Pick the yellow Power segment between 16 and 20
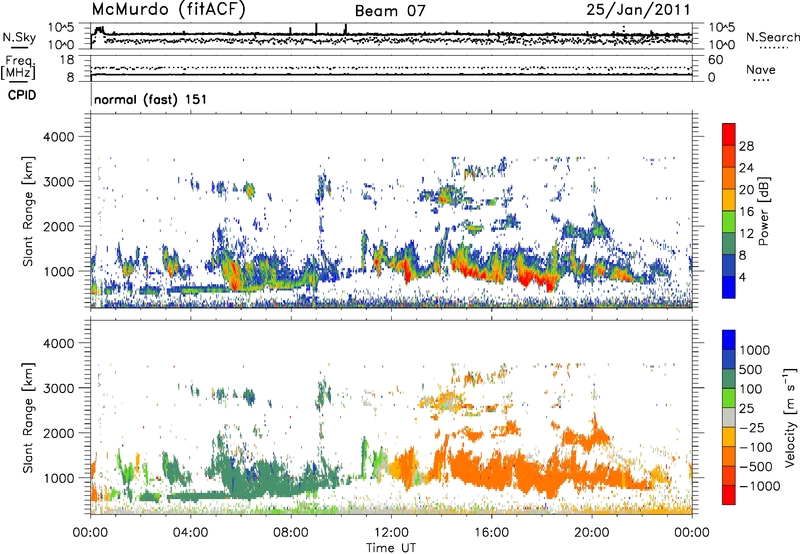The height and width of the screenshot is (554, 800). pyautogui.click(x=729, y=199)
